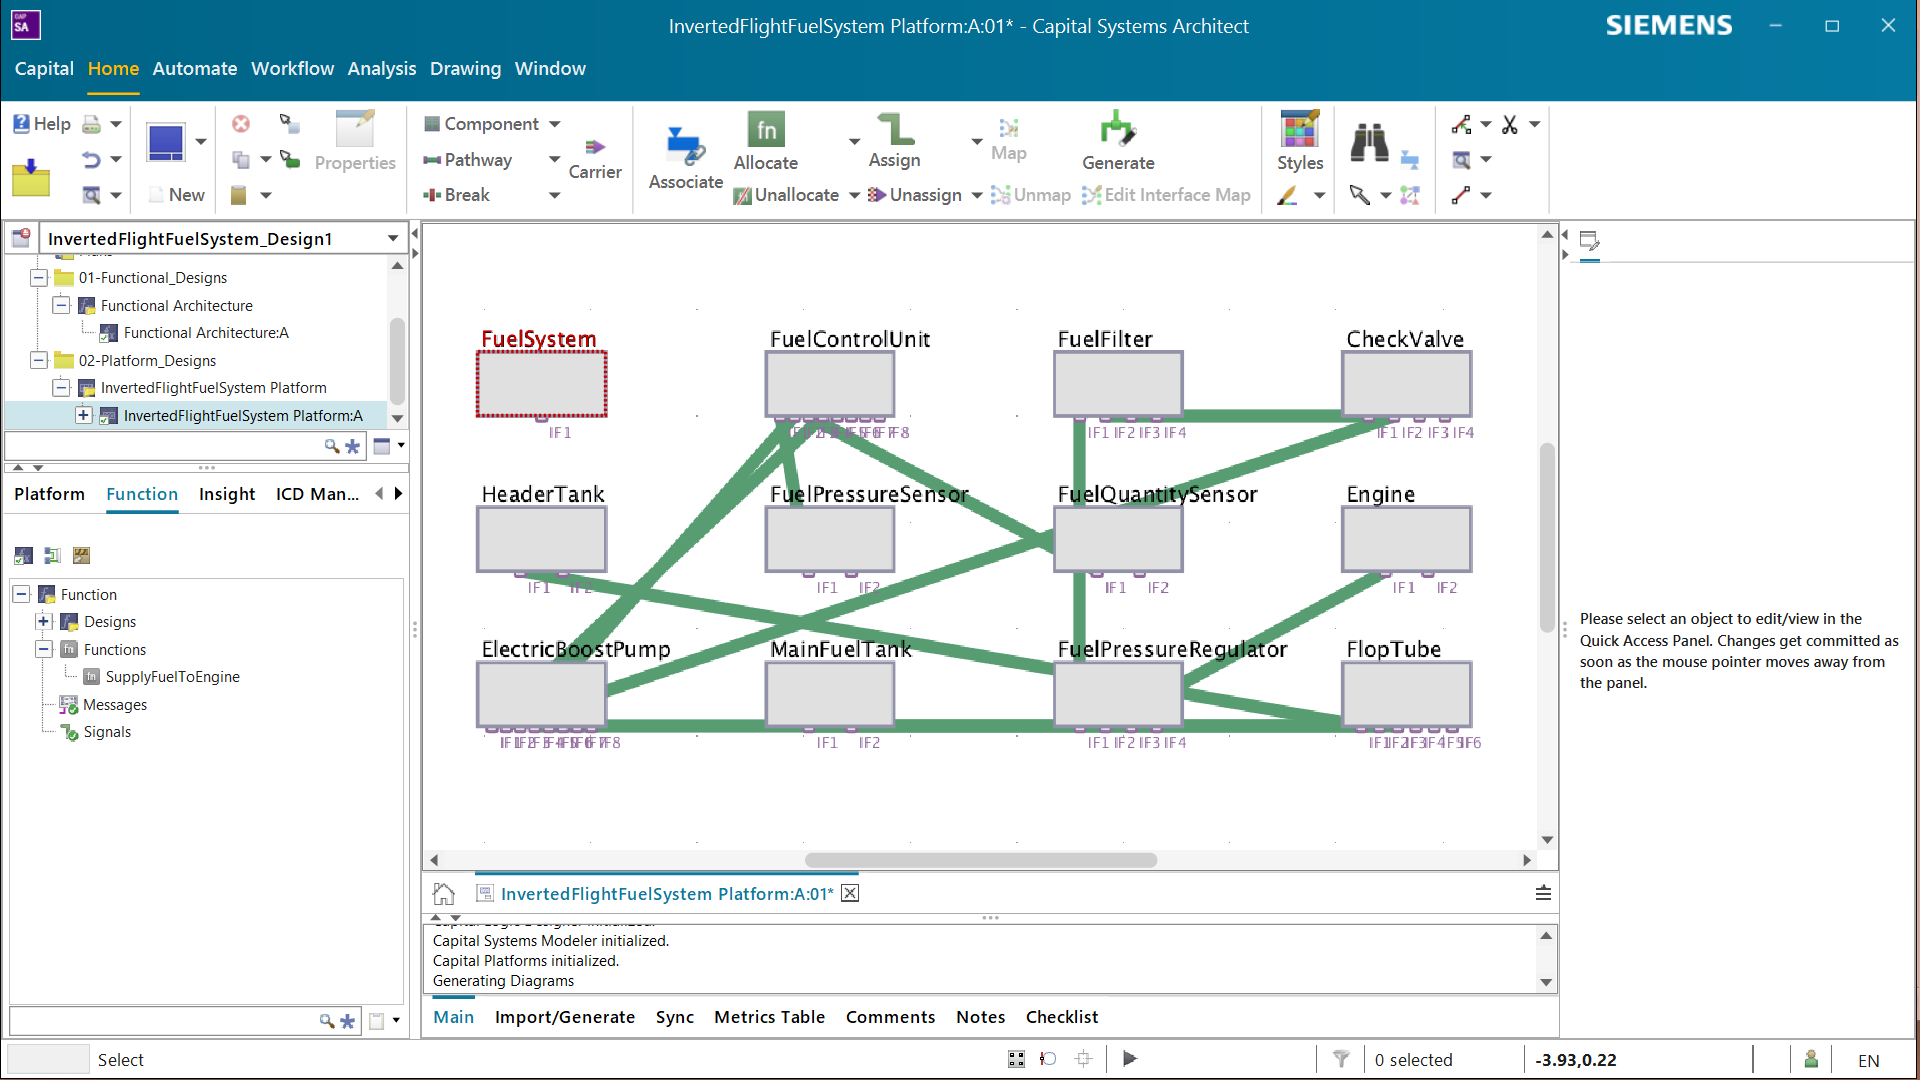Screen dimensions: 1920x1080
Task: Click the Unassign button
Action: click(x=914, y=195)
